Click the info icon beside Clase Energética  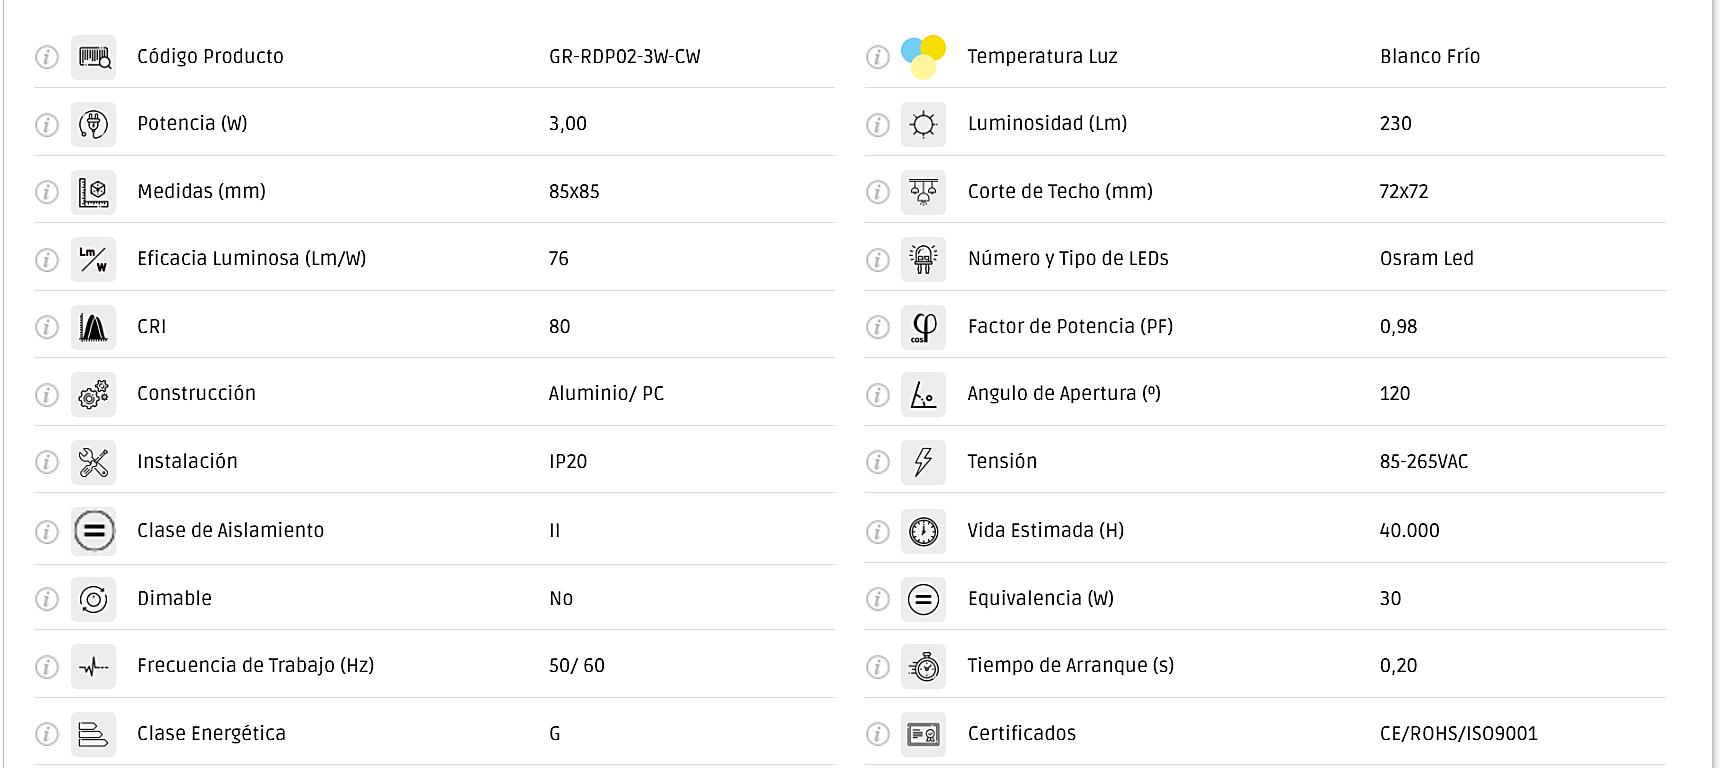click(x=47, y=735)
